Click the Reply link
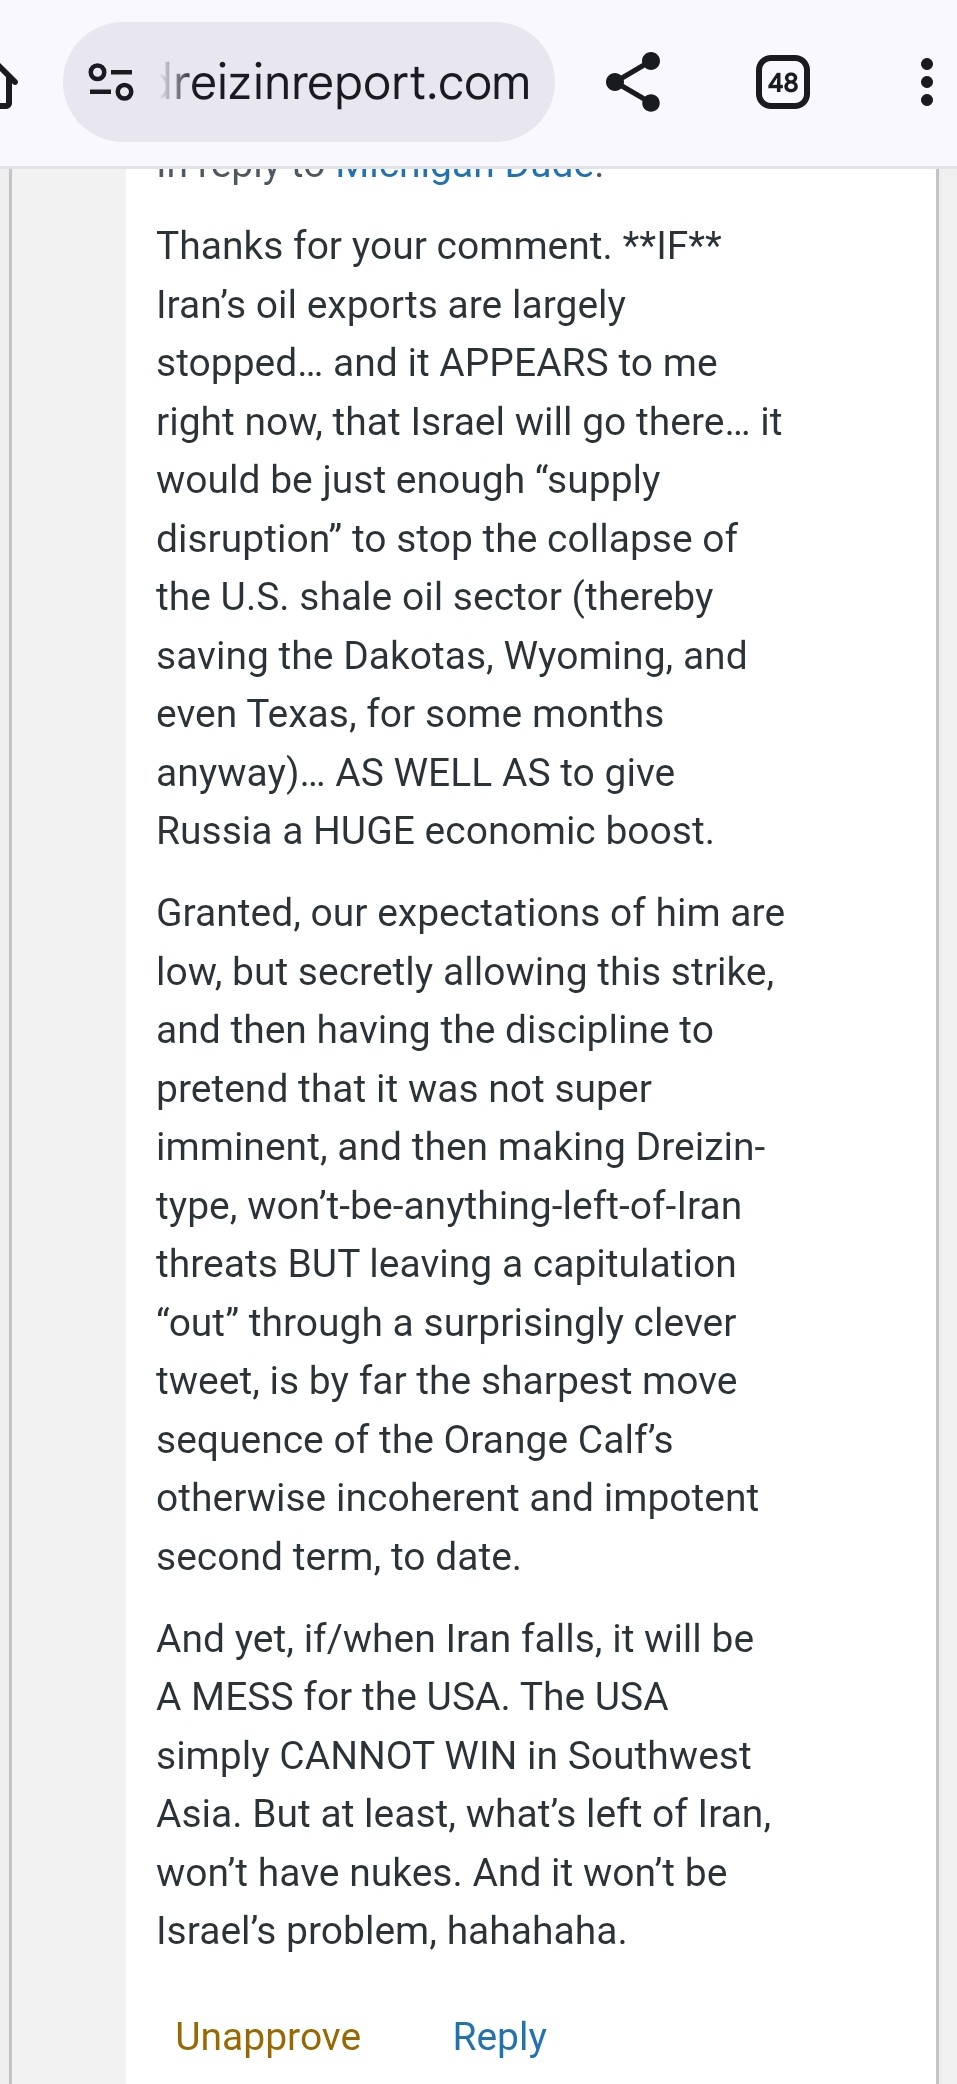957x2084 pixels. pyautogui.click(x=499, y=2036)
